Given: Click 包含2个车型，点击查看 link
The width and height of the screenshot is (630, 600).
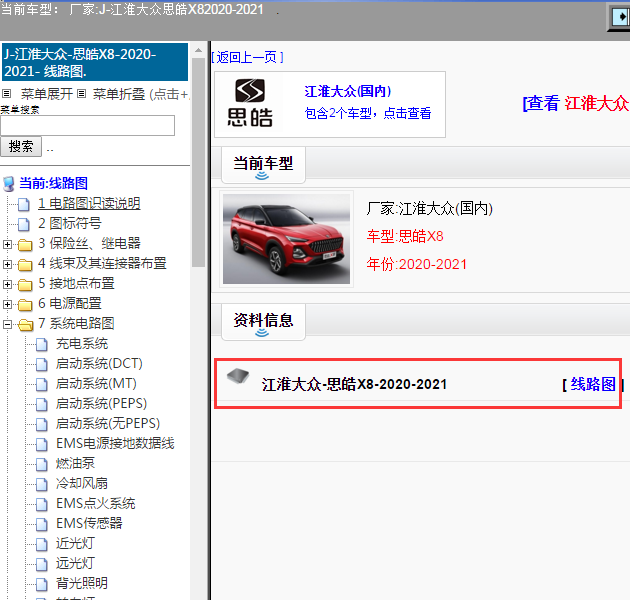Looking at the screenshot, I should tap(368, 113).
